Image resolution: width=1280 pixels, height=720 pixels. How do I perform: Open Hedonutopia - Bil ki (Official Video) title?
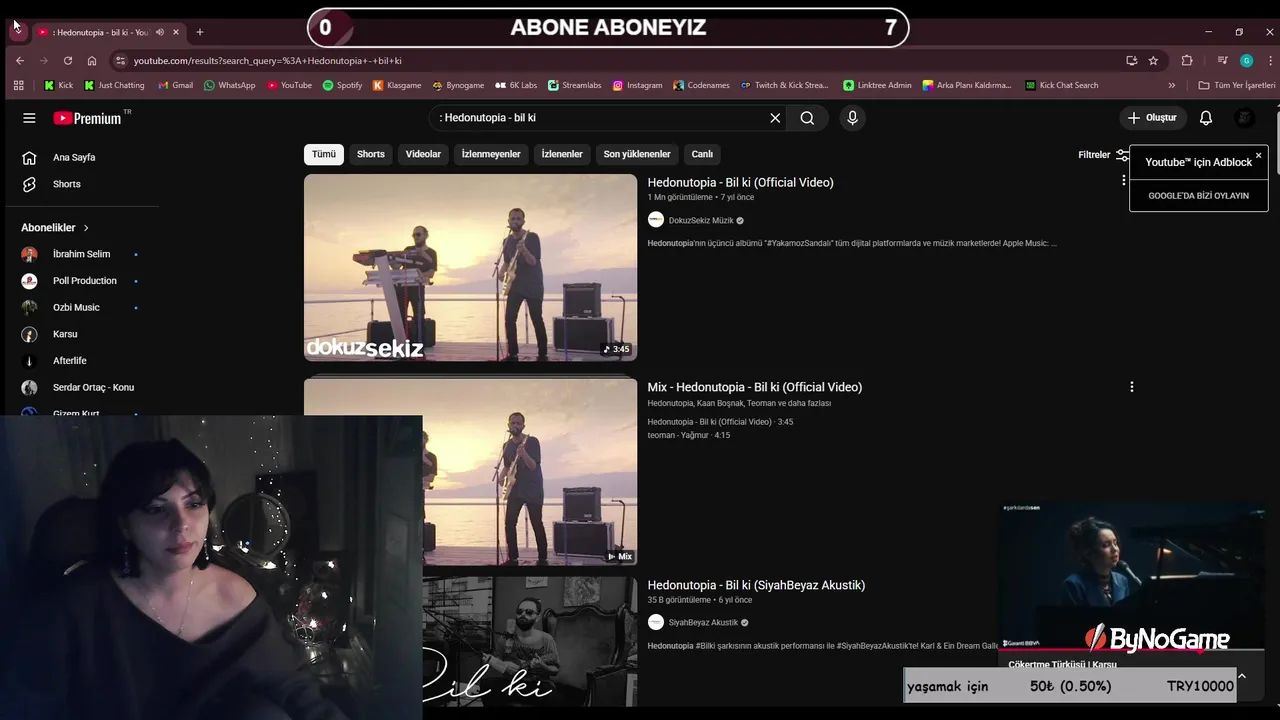pyautogui.click(x=740, y=182)
